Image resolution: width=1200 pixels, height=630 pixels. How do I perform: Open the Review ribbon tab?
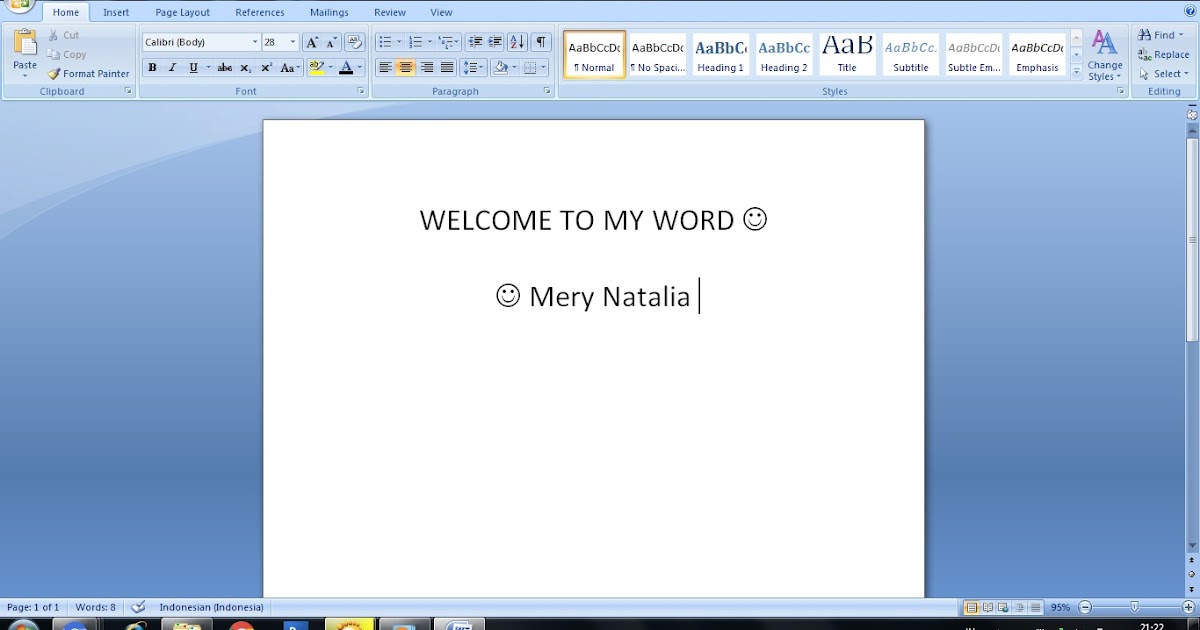(389, 12)
